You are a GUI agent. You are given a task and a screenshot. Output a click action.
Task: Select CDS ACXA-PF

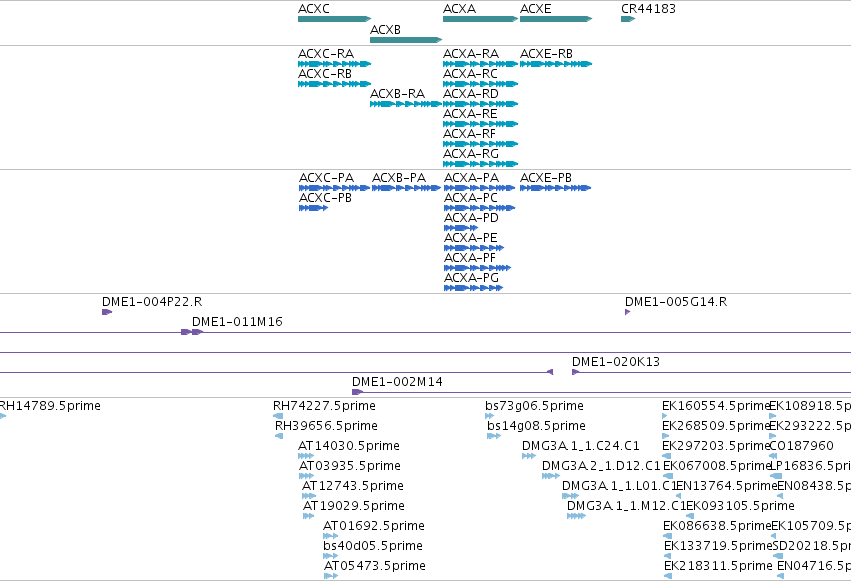click(477, 268)
